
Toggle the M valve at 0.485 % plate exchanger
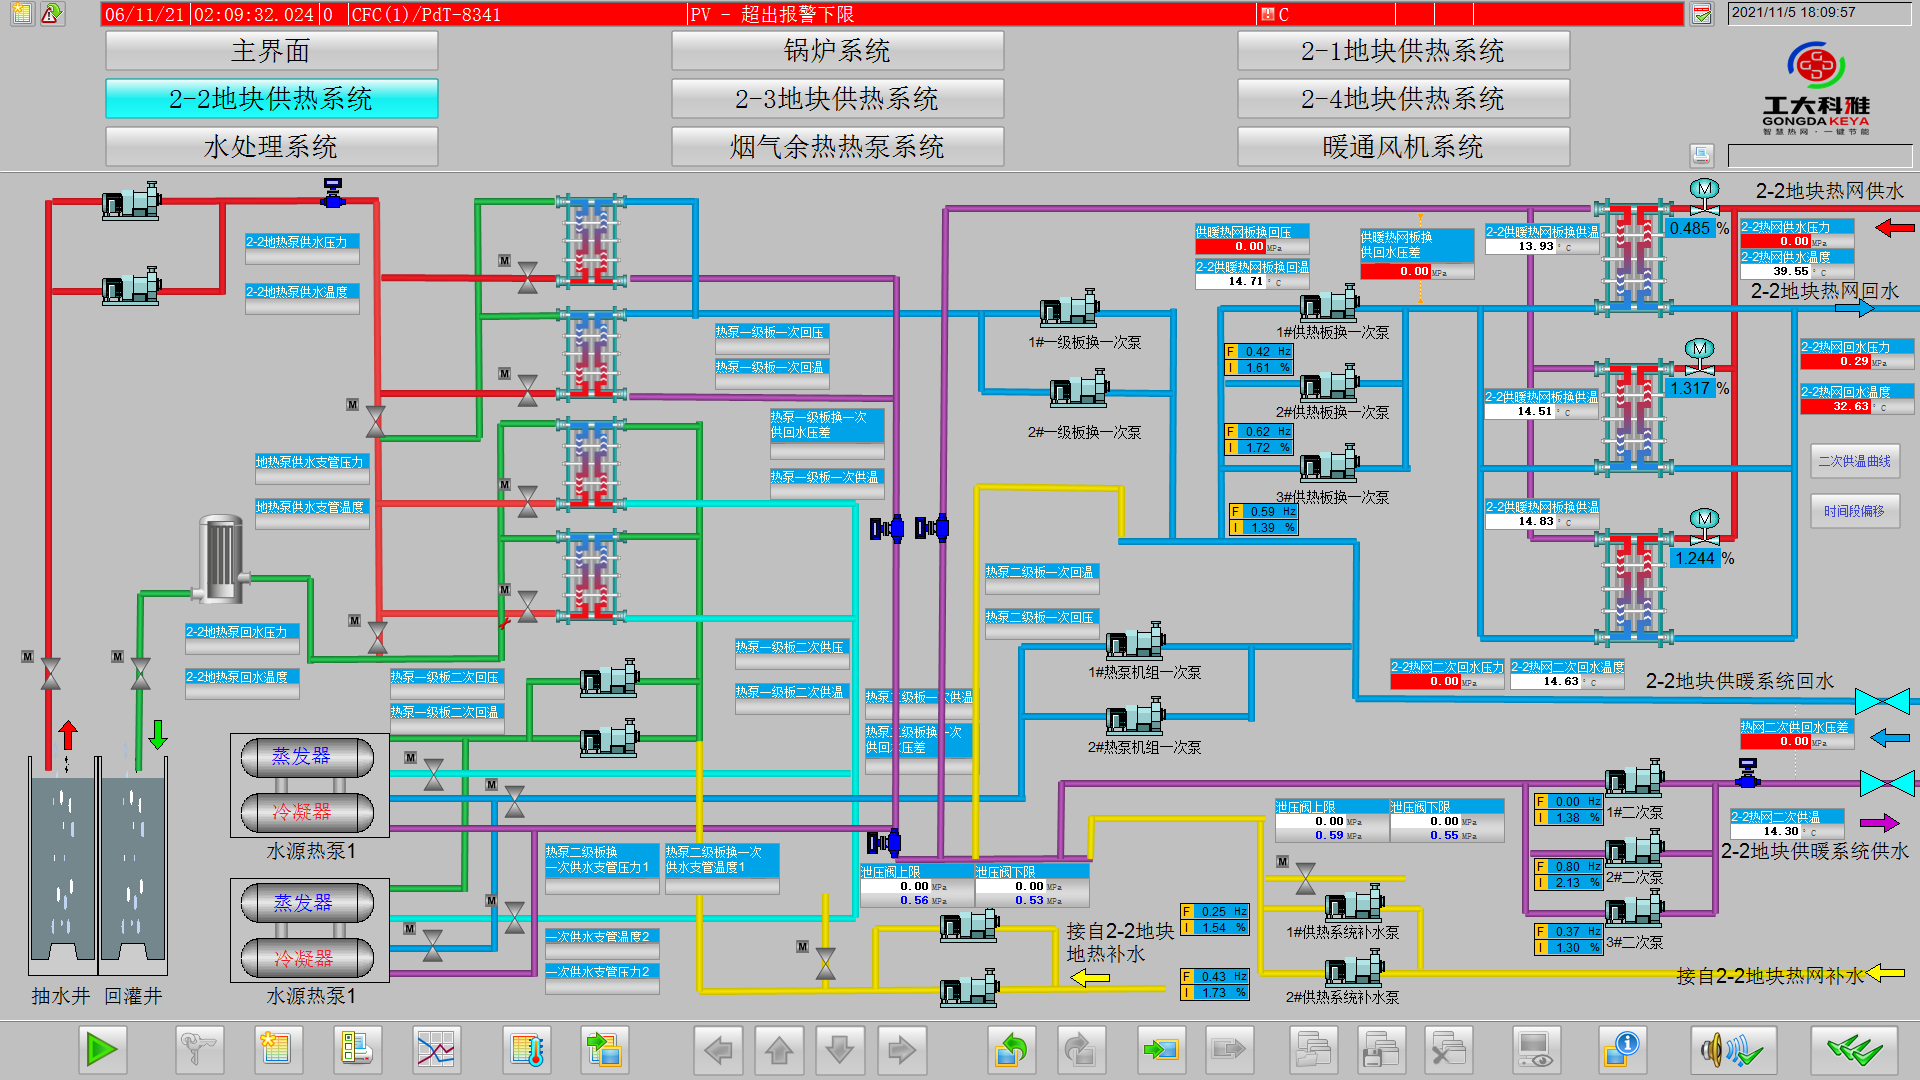click(1704, 196)
